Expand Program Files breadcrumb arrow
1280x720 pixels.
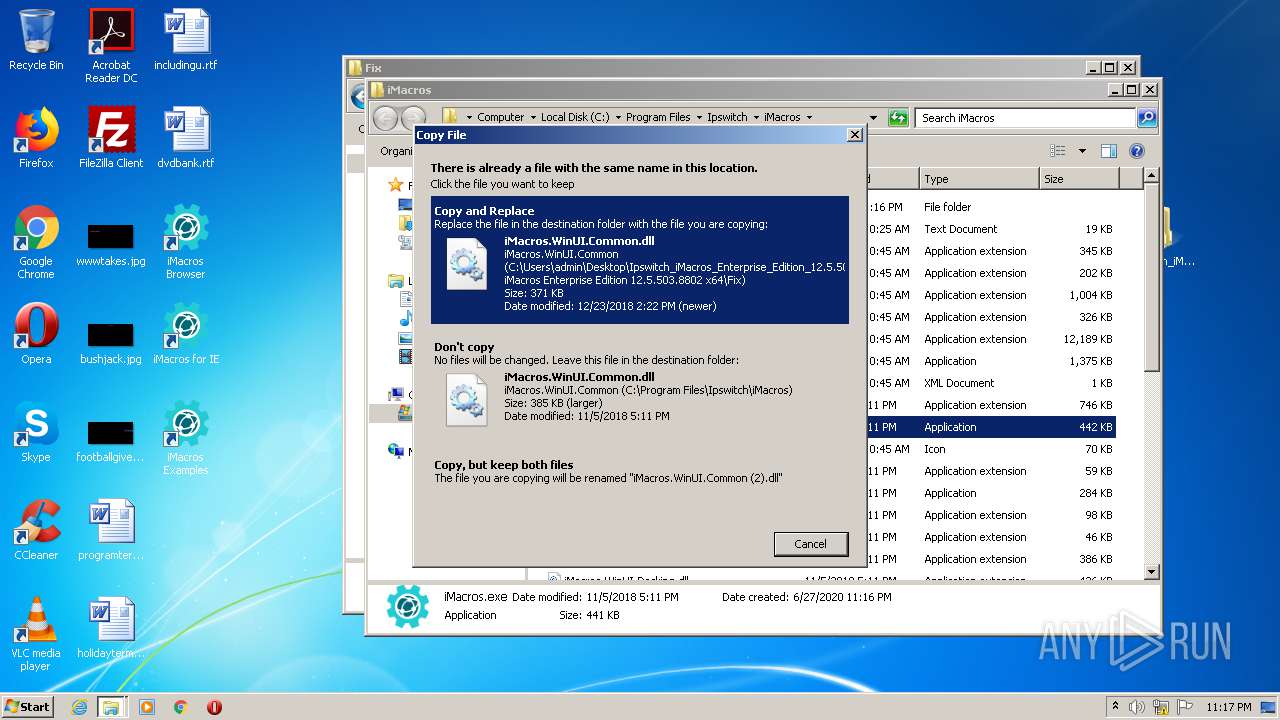point(699,118)
